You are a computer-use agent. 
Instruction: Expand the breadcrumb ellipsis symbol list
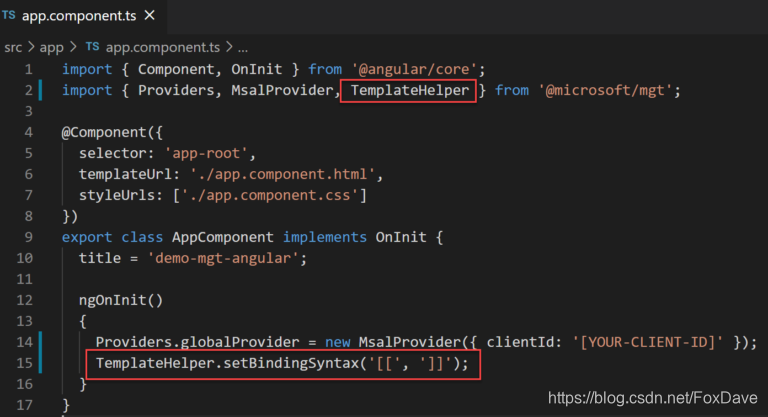[243, 48]
